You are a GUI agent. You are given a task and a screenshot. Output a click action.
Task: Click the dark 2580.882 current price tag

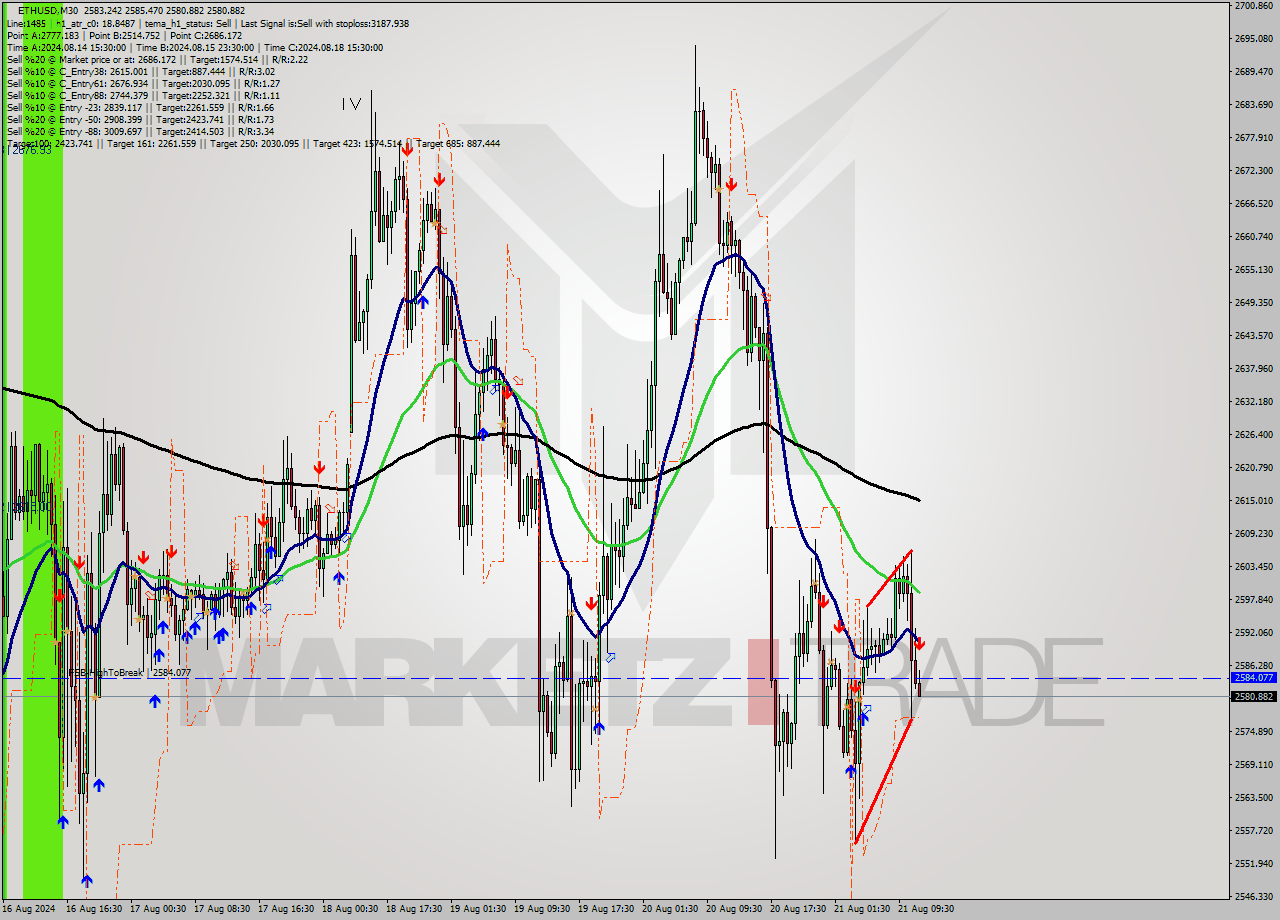coord(1253,696)
